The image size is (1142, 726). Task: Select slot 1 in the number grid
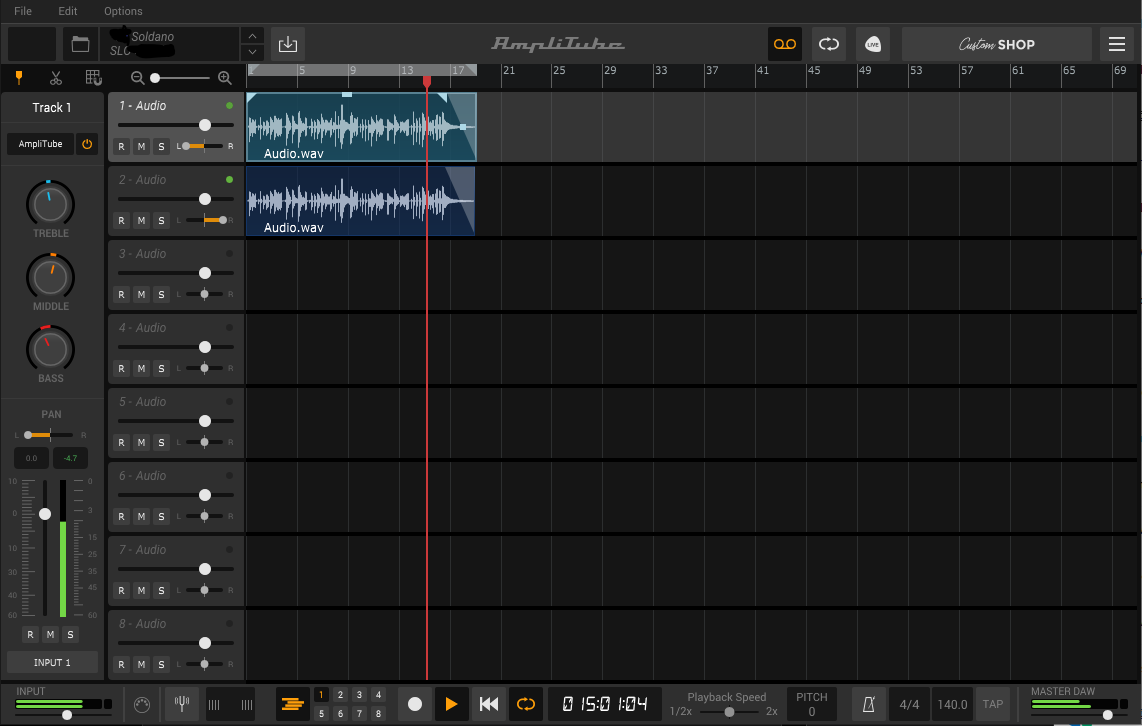321,695
